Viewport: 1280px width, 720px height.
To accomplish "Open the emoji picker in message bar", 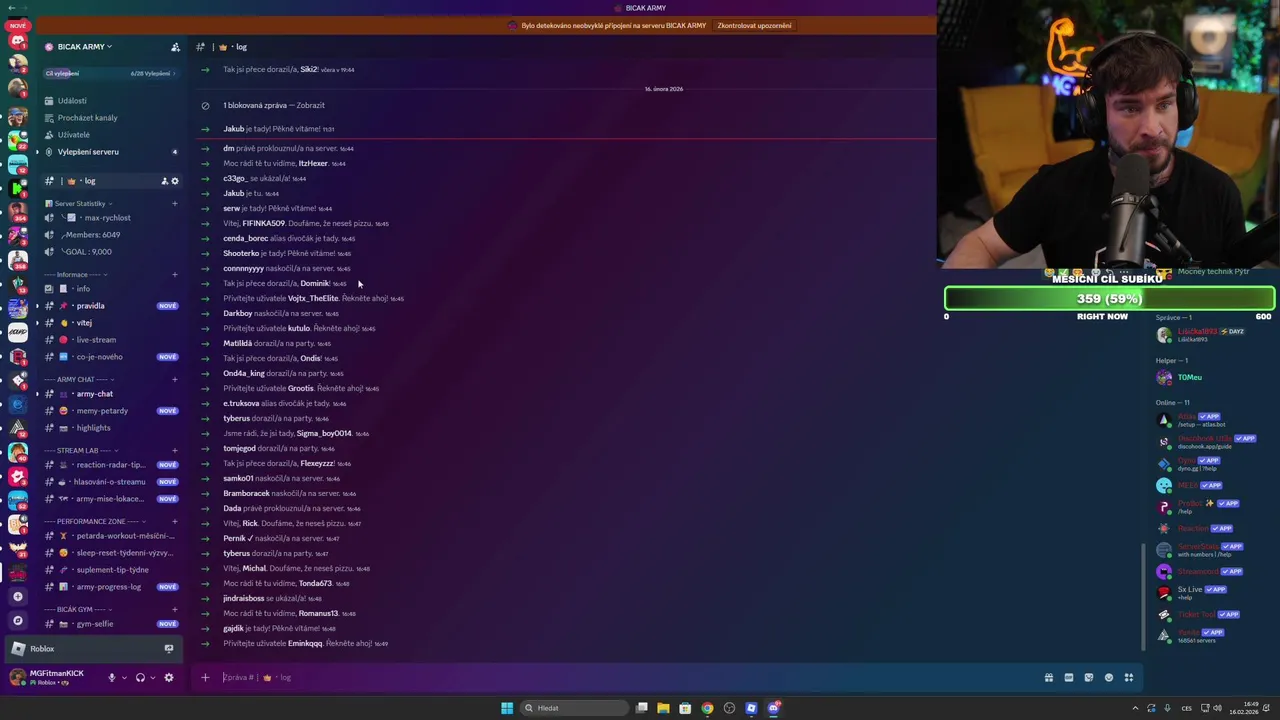I will [x=1109, y=677].
